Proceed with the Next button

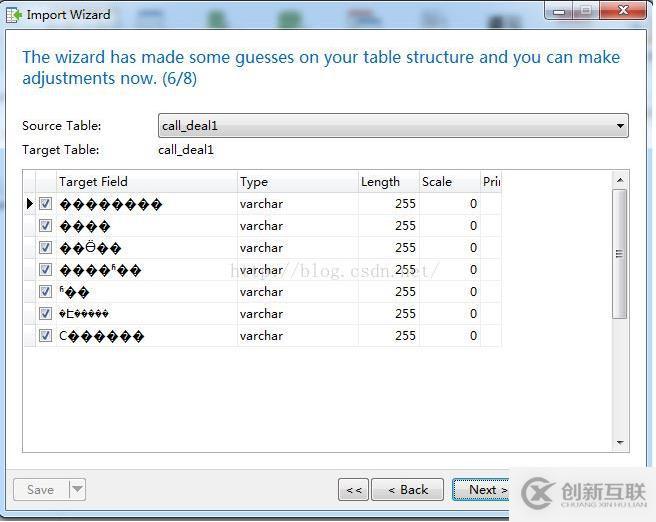point(481,489)
